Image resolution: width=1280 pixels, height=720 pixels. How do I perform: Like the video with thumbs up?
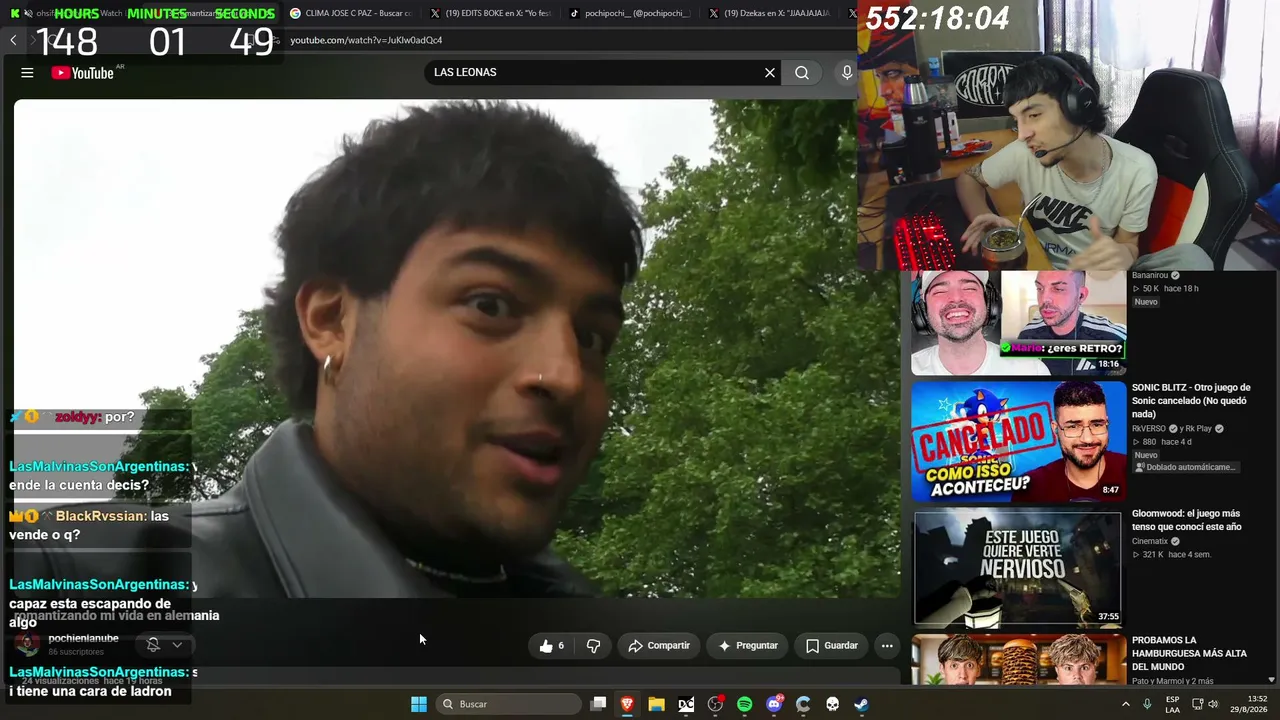tap(552, 646)
